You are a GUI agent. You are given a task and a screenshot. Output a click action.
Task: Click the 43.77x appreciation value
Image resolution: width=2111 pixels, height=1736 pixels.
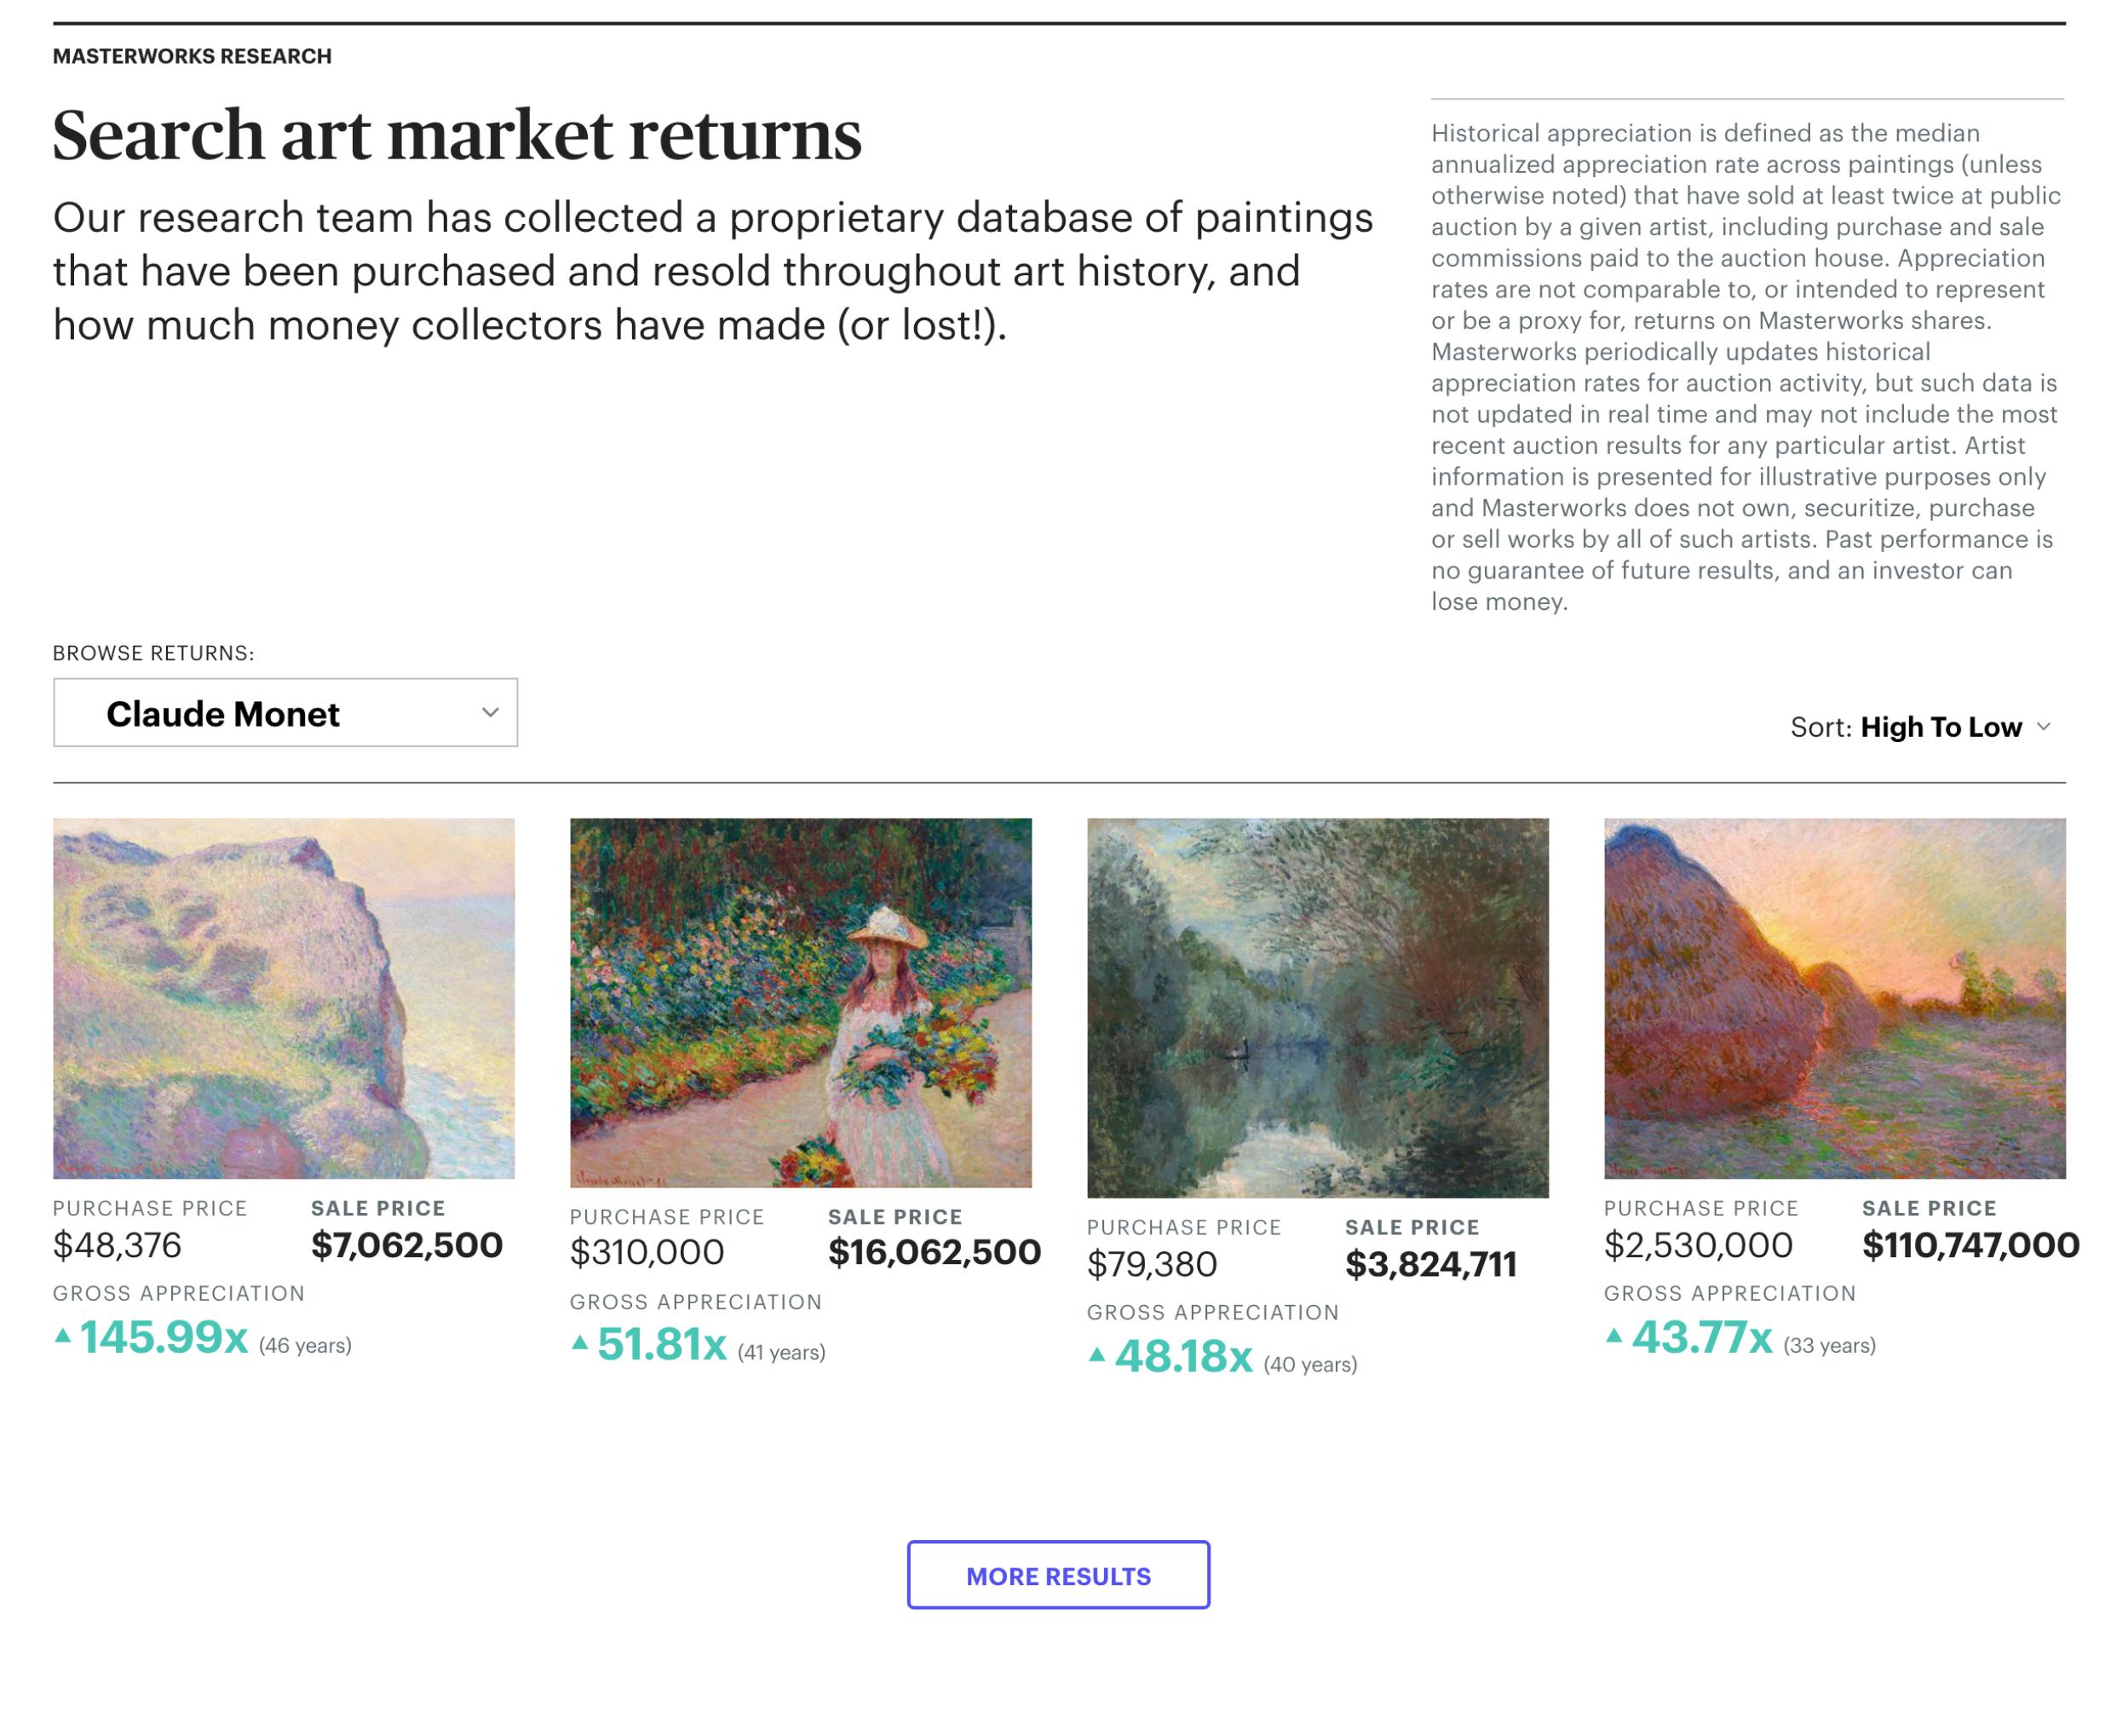1701,1338
